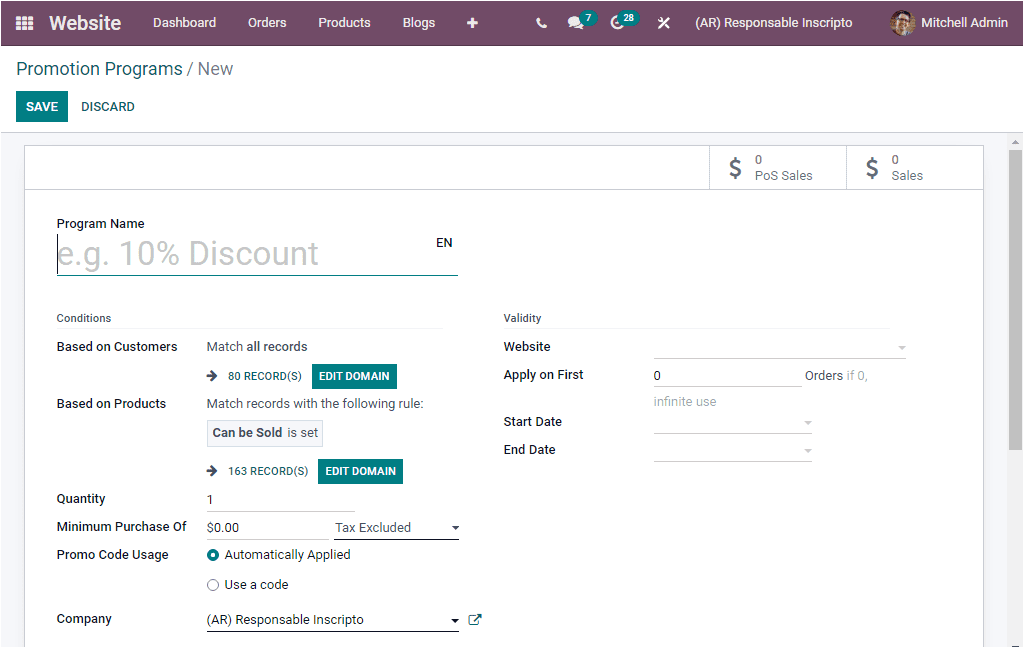This screenshot has width=1024, height=648.
Task: Open the Company record external link icon
Action: click(x=474, y=619)
